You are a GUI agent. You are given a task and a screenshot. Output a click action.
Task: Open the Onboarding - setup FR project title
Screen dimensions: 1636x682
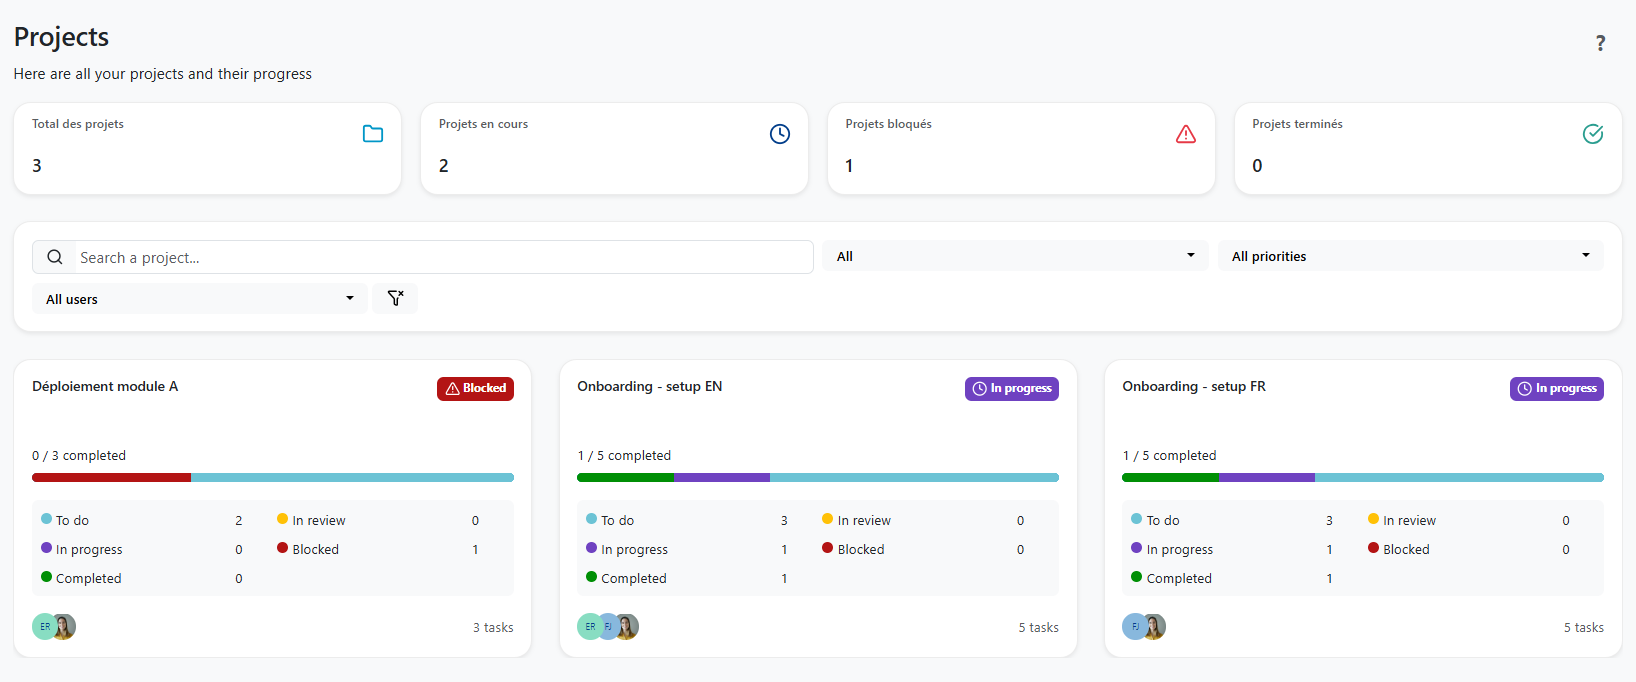tap(1194, 386)
